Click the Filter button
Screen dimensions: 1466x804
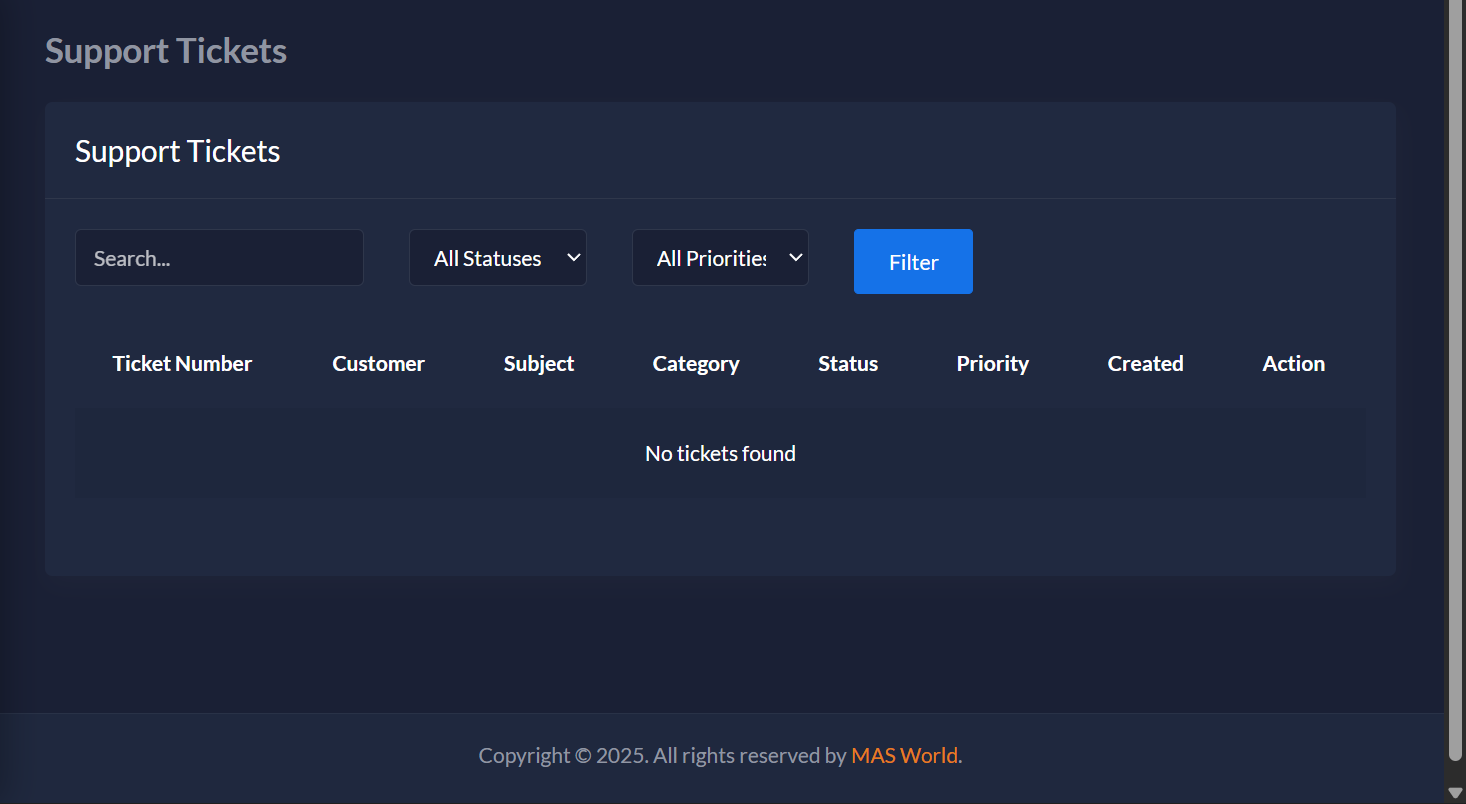point(912,261)
